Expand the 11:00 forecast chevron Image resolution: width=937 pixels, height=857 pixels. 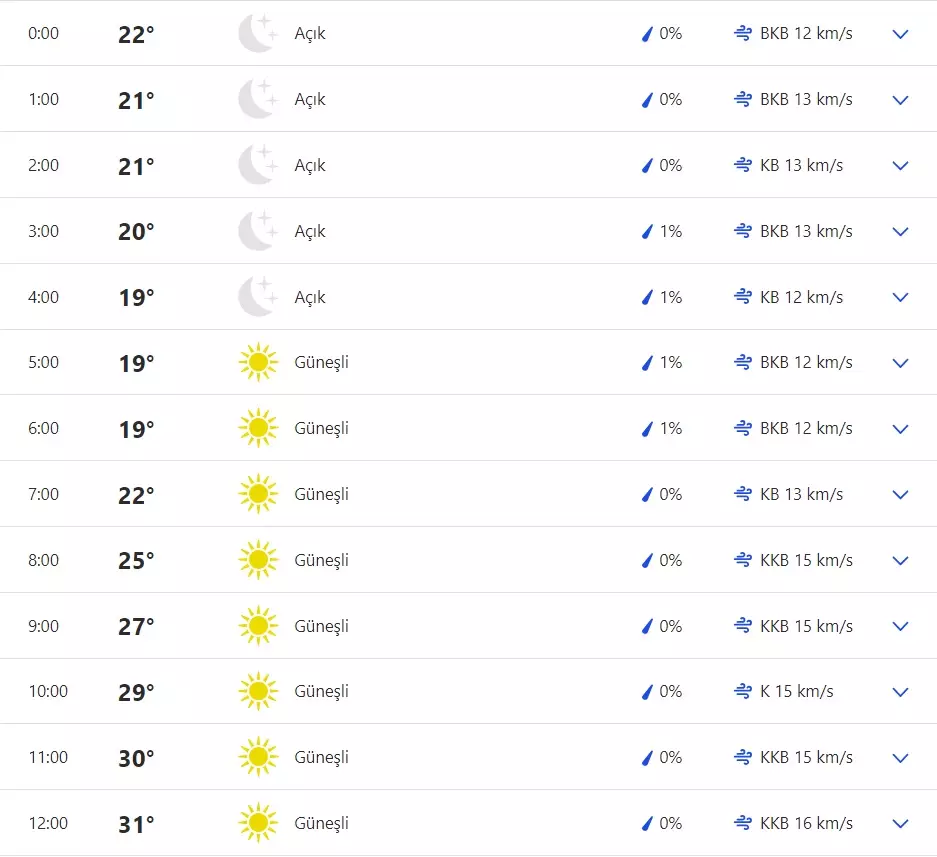coord(900,757)
